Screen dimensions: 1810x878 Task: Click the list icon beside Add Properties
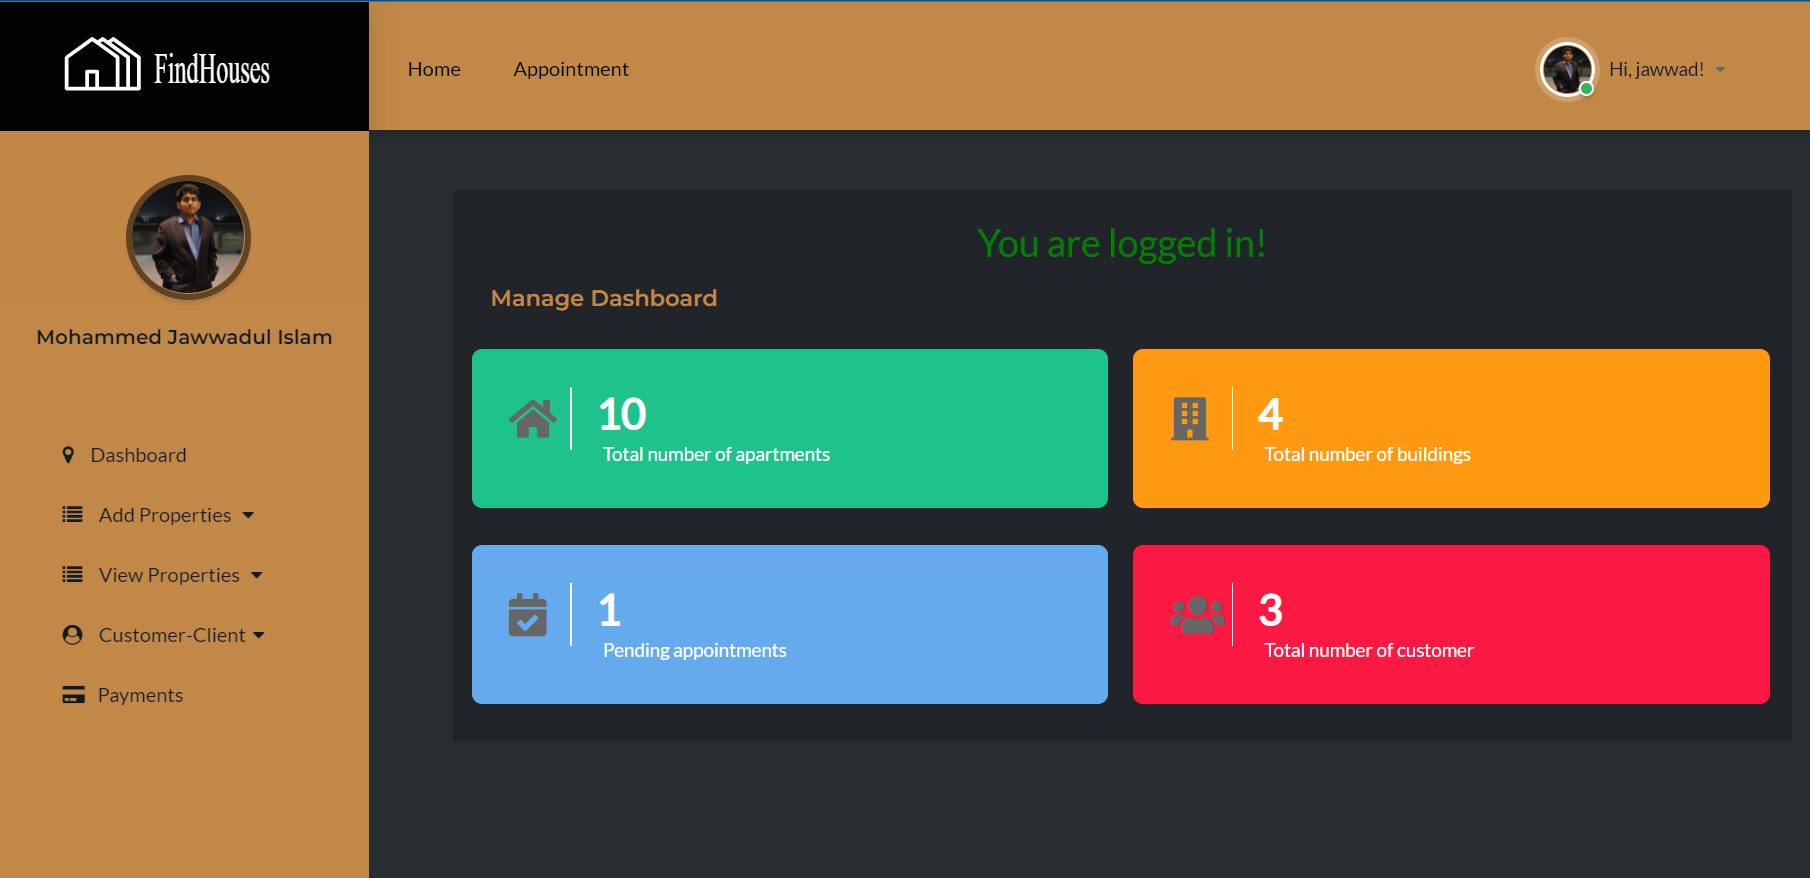tap(73, 515)
